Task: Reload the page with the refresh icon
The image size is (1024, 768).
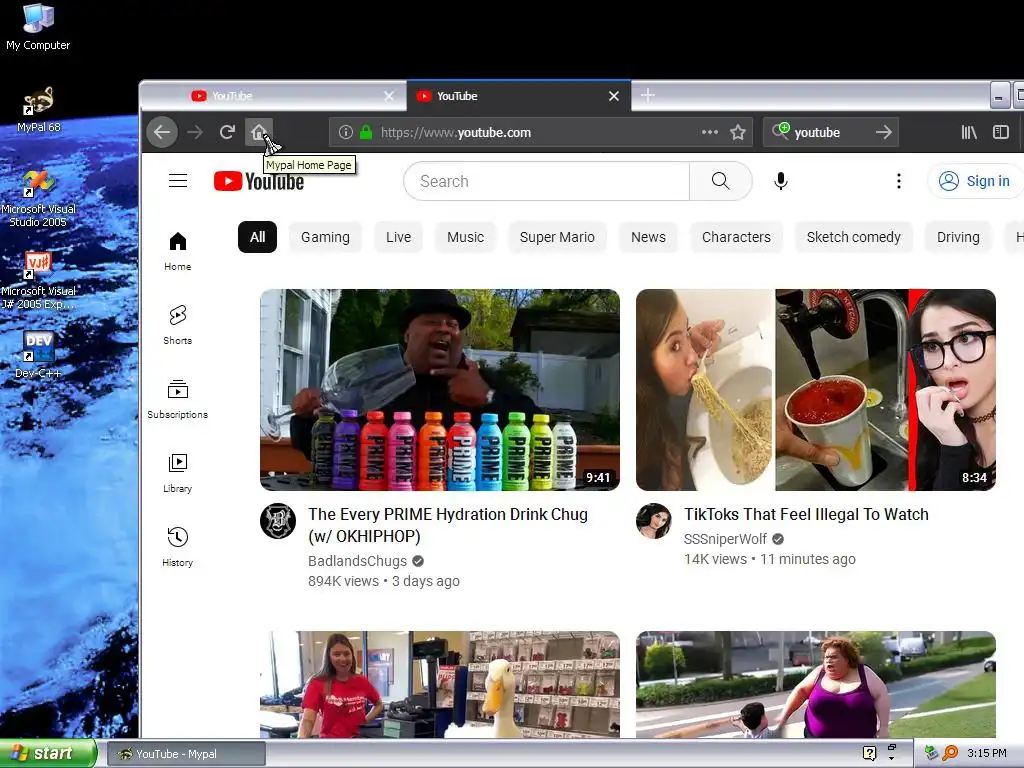Action: pyautogui.click(x=227, y=133)
